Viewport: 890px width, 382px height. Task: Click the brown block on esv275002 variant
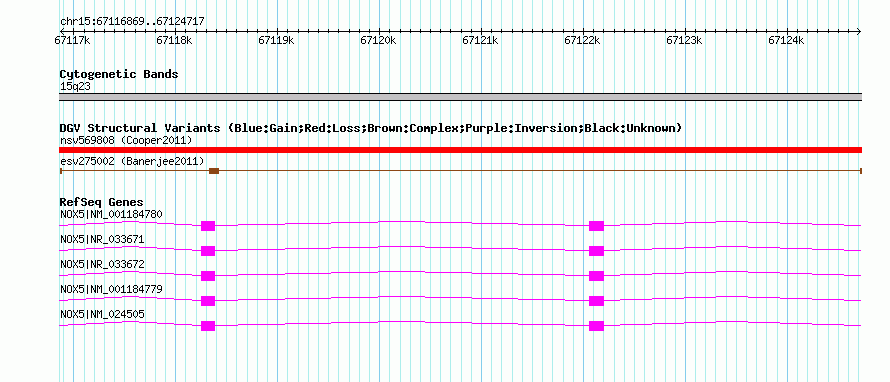[x=214, y=171]
